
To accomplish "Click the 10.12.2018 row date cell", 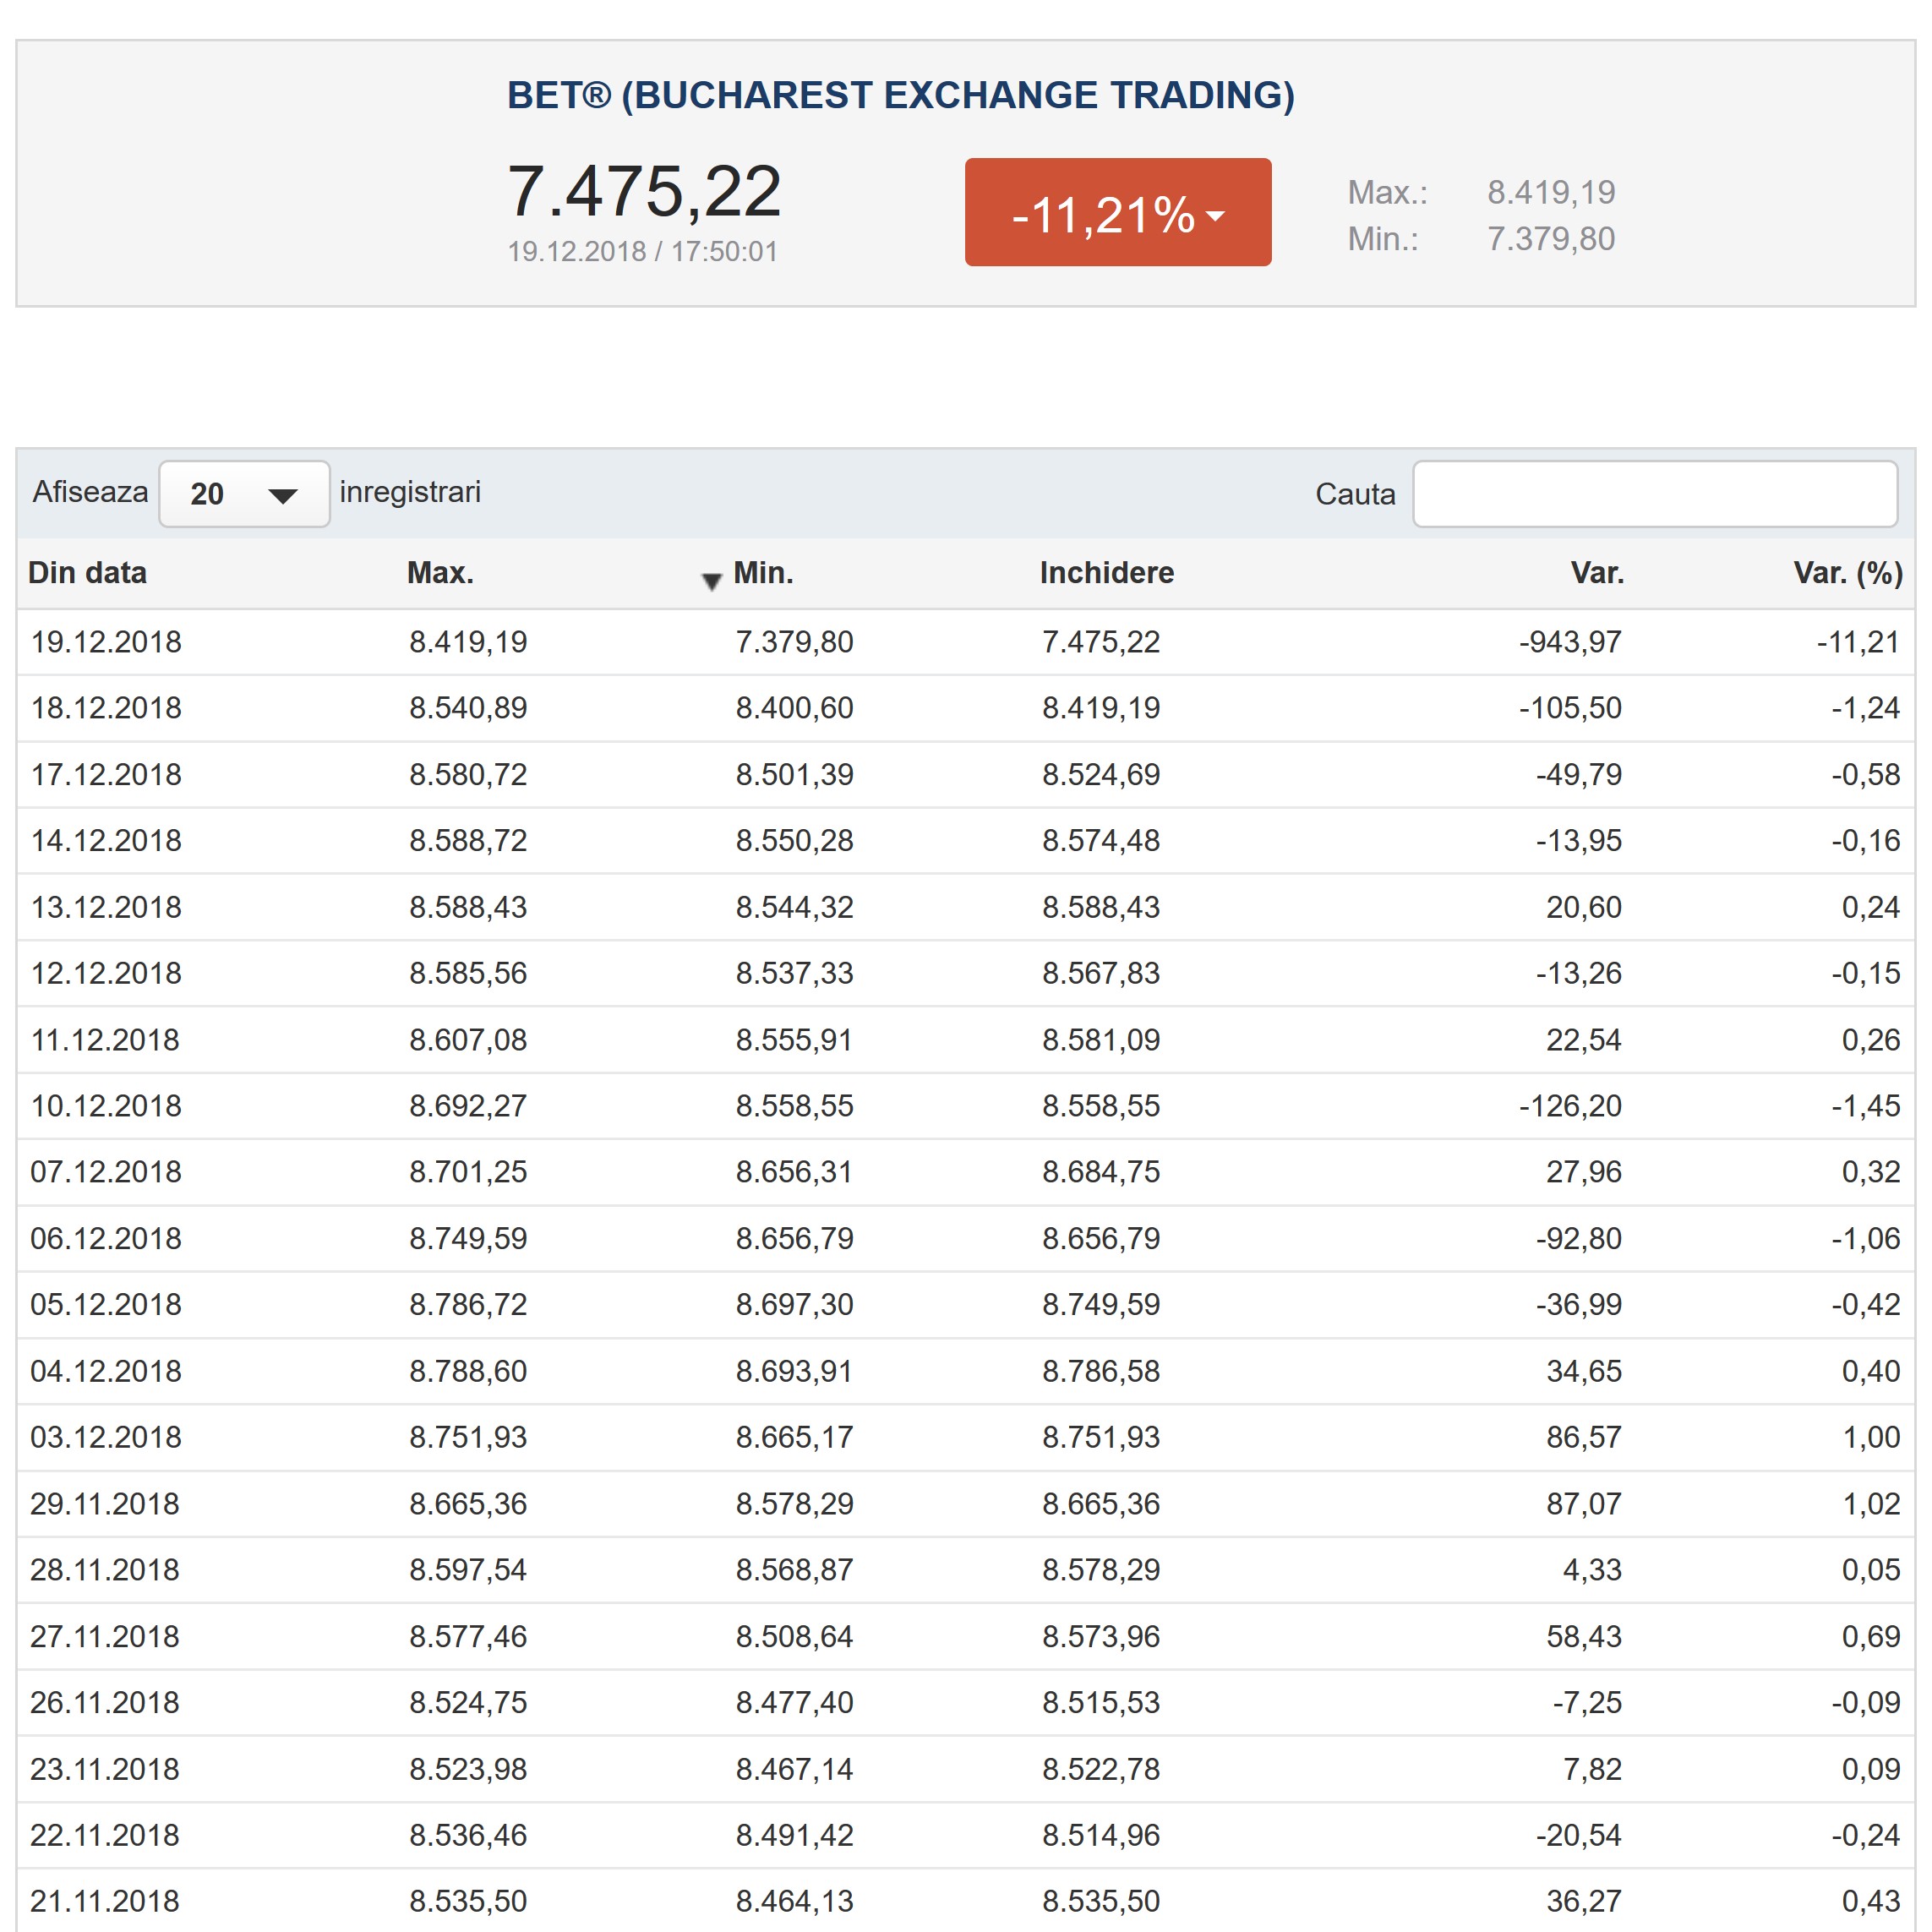I will [x=106, y=1105].
